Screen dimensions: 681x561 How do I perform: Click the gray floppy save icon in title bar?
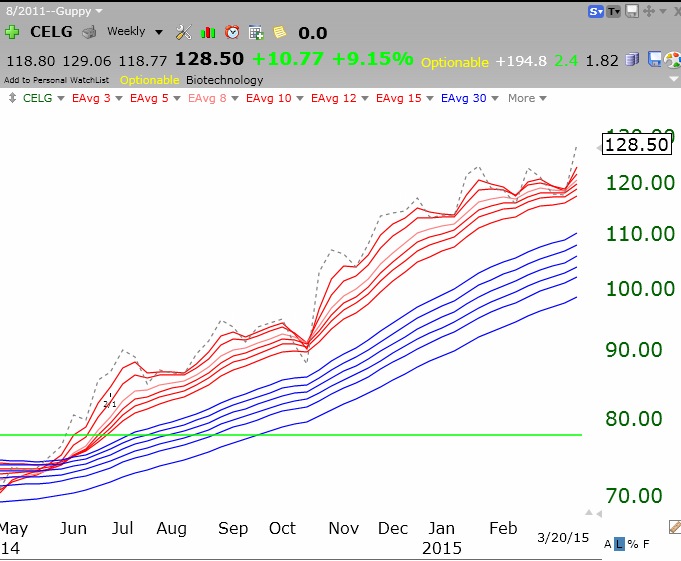coord(632,11)
